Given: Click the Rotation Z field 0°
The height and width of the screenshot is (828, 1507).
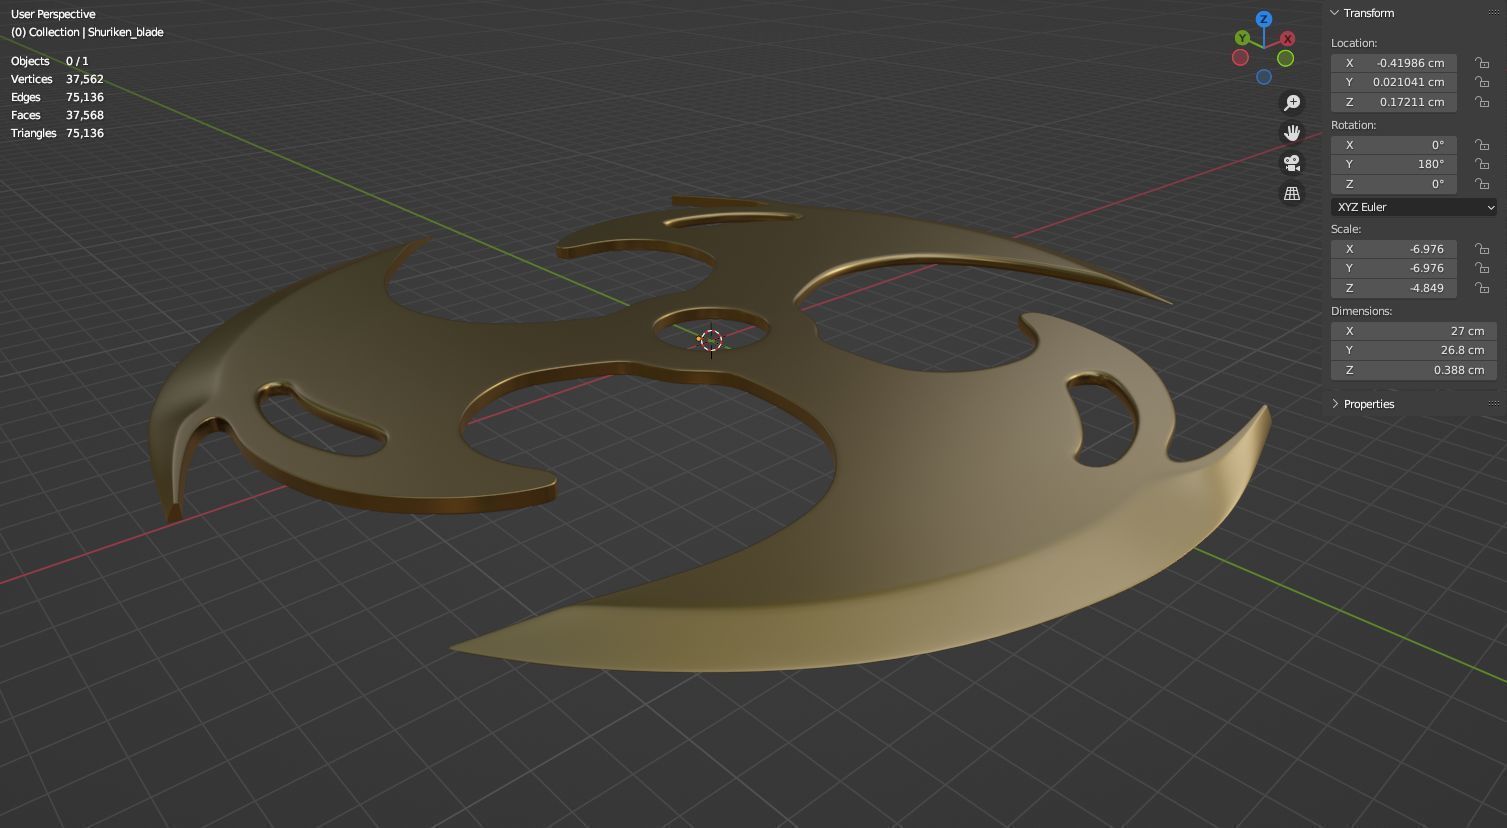Looking at the screenshot, I should 1394,184.
